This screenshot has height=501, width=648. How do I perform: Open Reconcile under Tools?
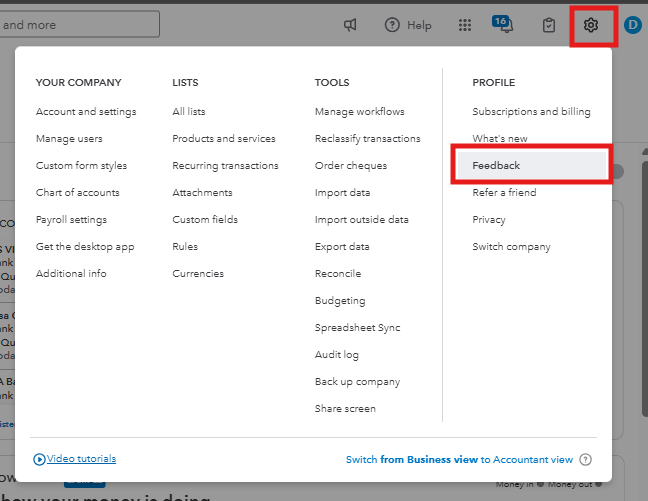(x=338, y=274)
